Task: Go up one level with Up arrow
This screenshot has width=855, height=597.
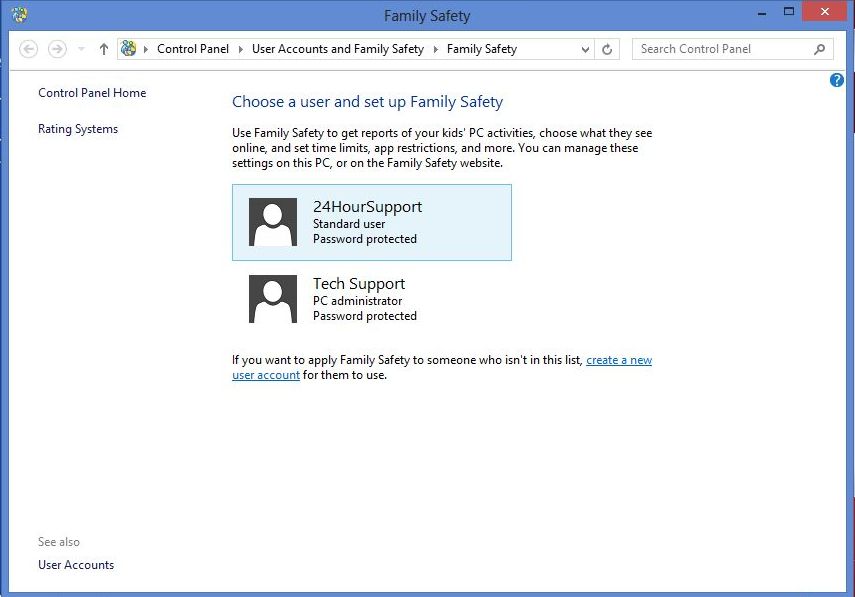Action: [x=104, y=49]
